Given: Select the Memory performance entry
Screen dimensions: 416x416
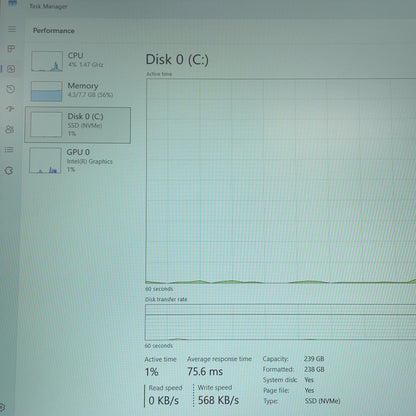Looking at the screenshot, I should 78,91.
